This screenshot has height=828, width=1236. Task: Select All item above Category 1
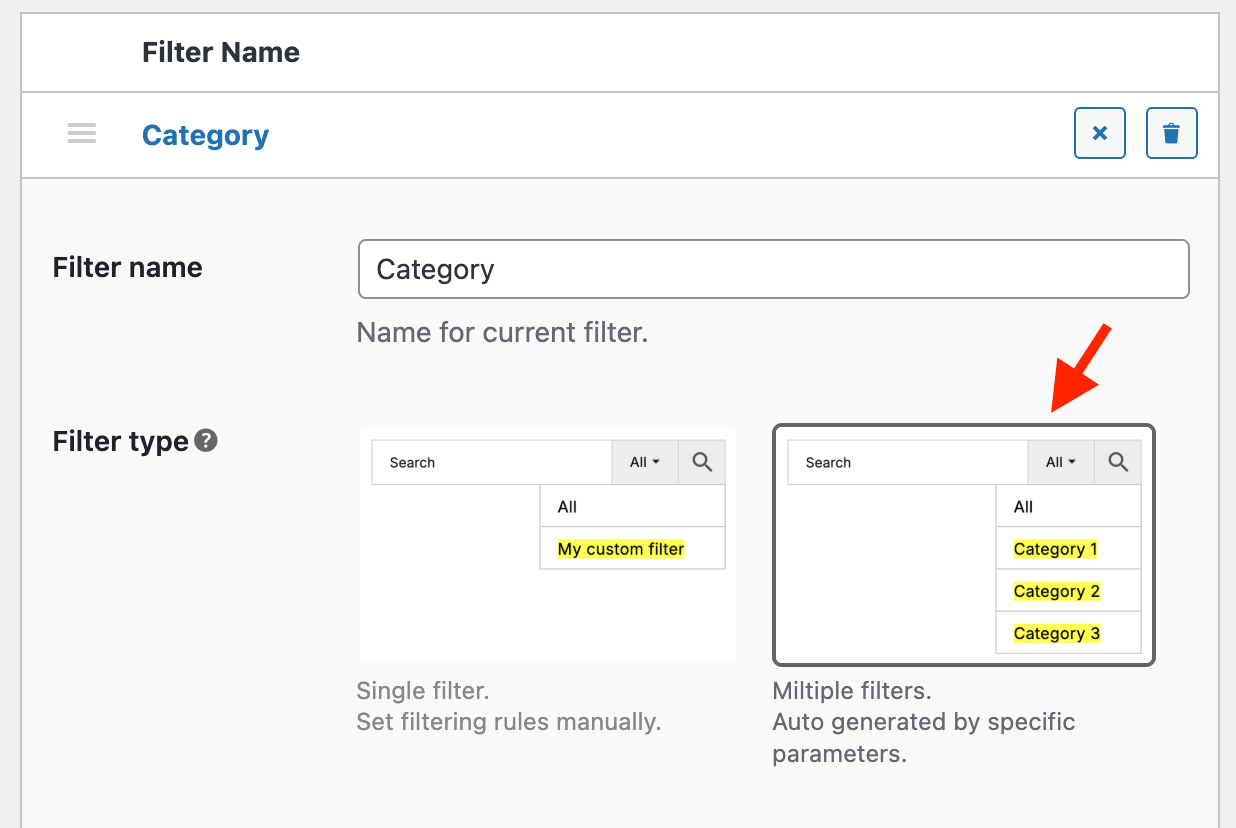[x=1023, y=507]
